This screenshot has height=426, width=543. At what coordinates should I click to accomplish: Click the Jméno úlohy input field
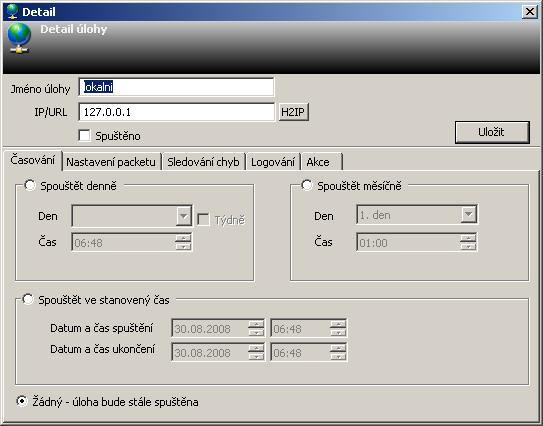pos(176,87)
